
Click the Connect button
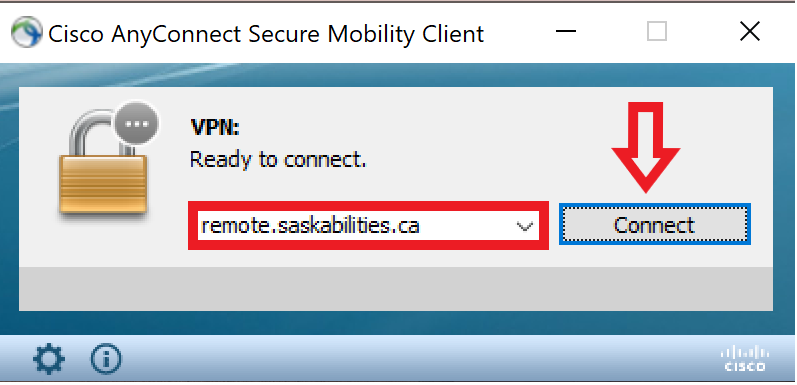tap(655, 225)
